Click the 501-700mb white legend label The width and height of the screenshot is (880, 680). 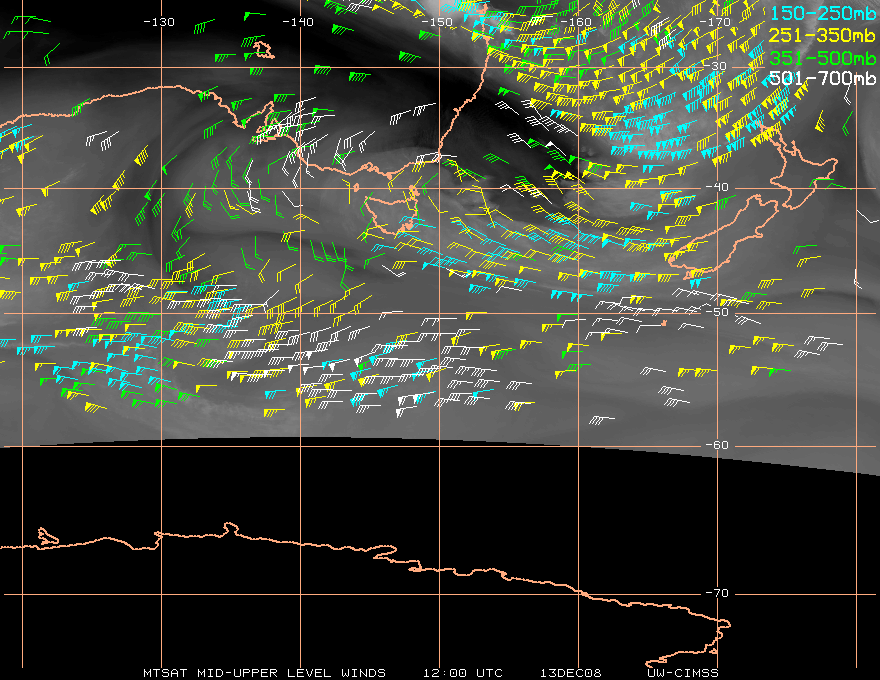tap(823, 78)
